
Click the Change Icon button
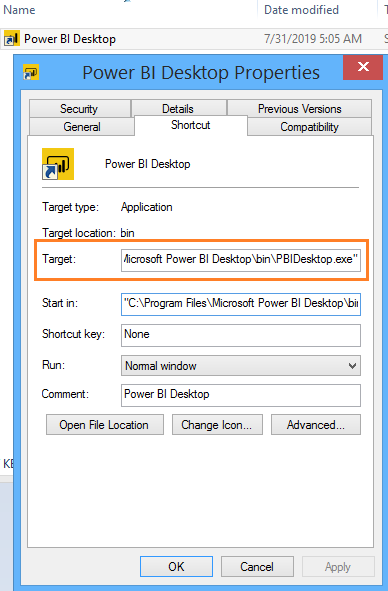(217, 425)
